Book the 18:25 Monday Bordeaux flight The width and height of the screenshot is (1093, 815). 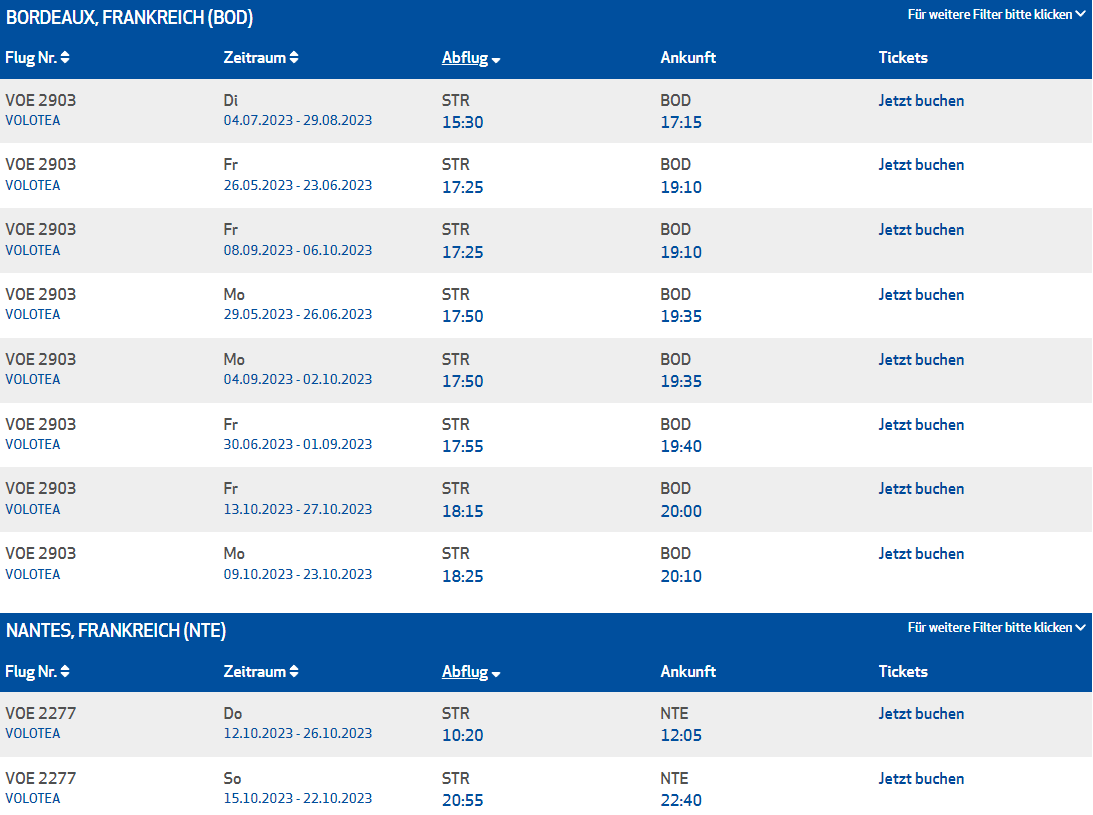pos(921,554)
